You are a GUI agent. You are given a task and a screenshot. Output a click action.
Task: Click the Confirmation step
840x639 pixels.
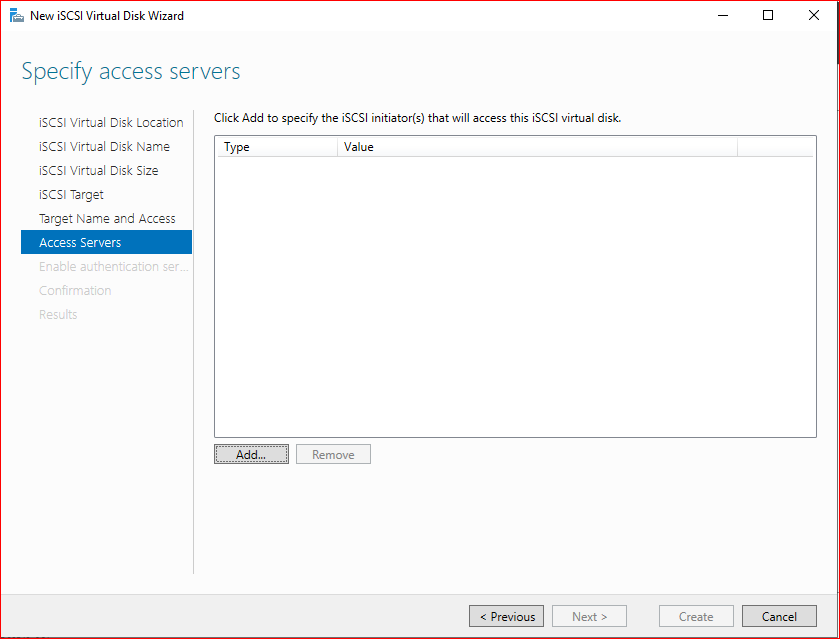[x=75, y=290]
